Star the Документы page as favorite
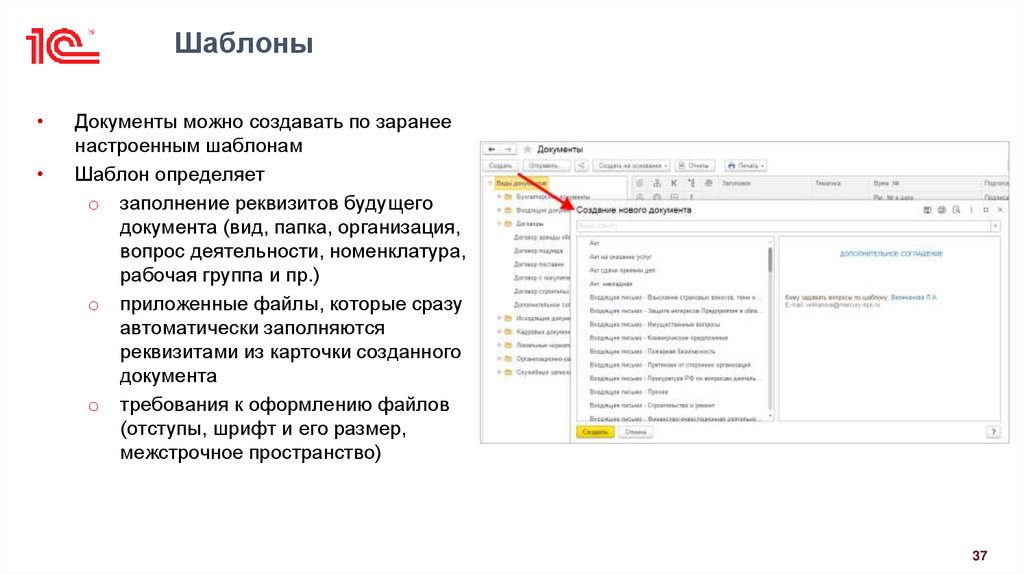Viewport: 1024px width, 574px height. tap(527, 150)
